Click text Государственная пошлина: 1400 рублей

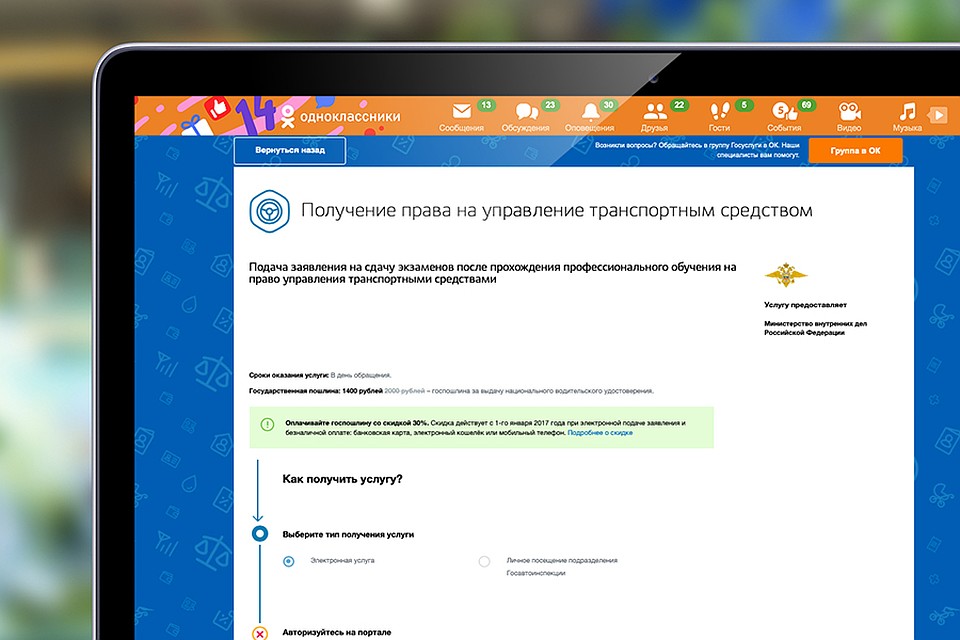click(316, 391)
